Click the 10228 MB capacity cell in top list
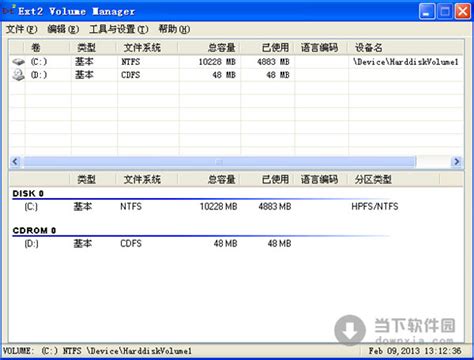 (217, 62)
